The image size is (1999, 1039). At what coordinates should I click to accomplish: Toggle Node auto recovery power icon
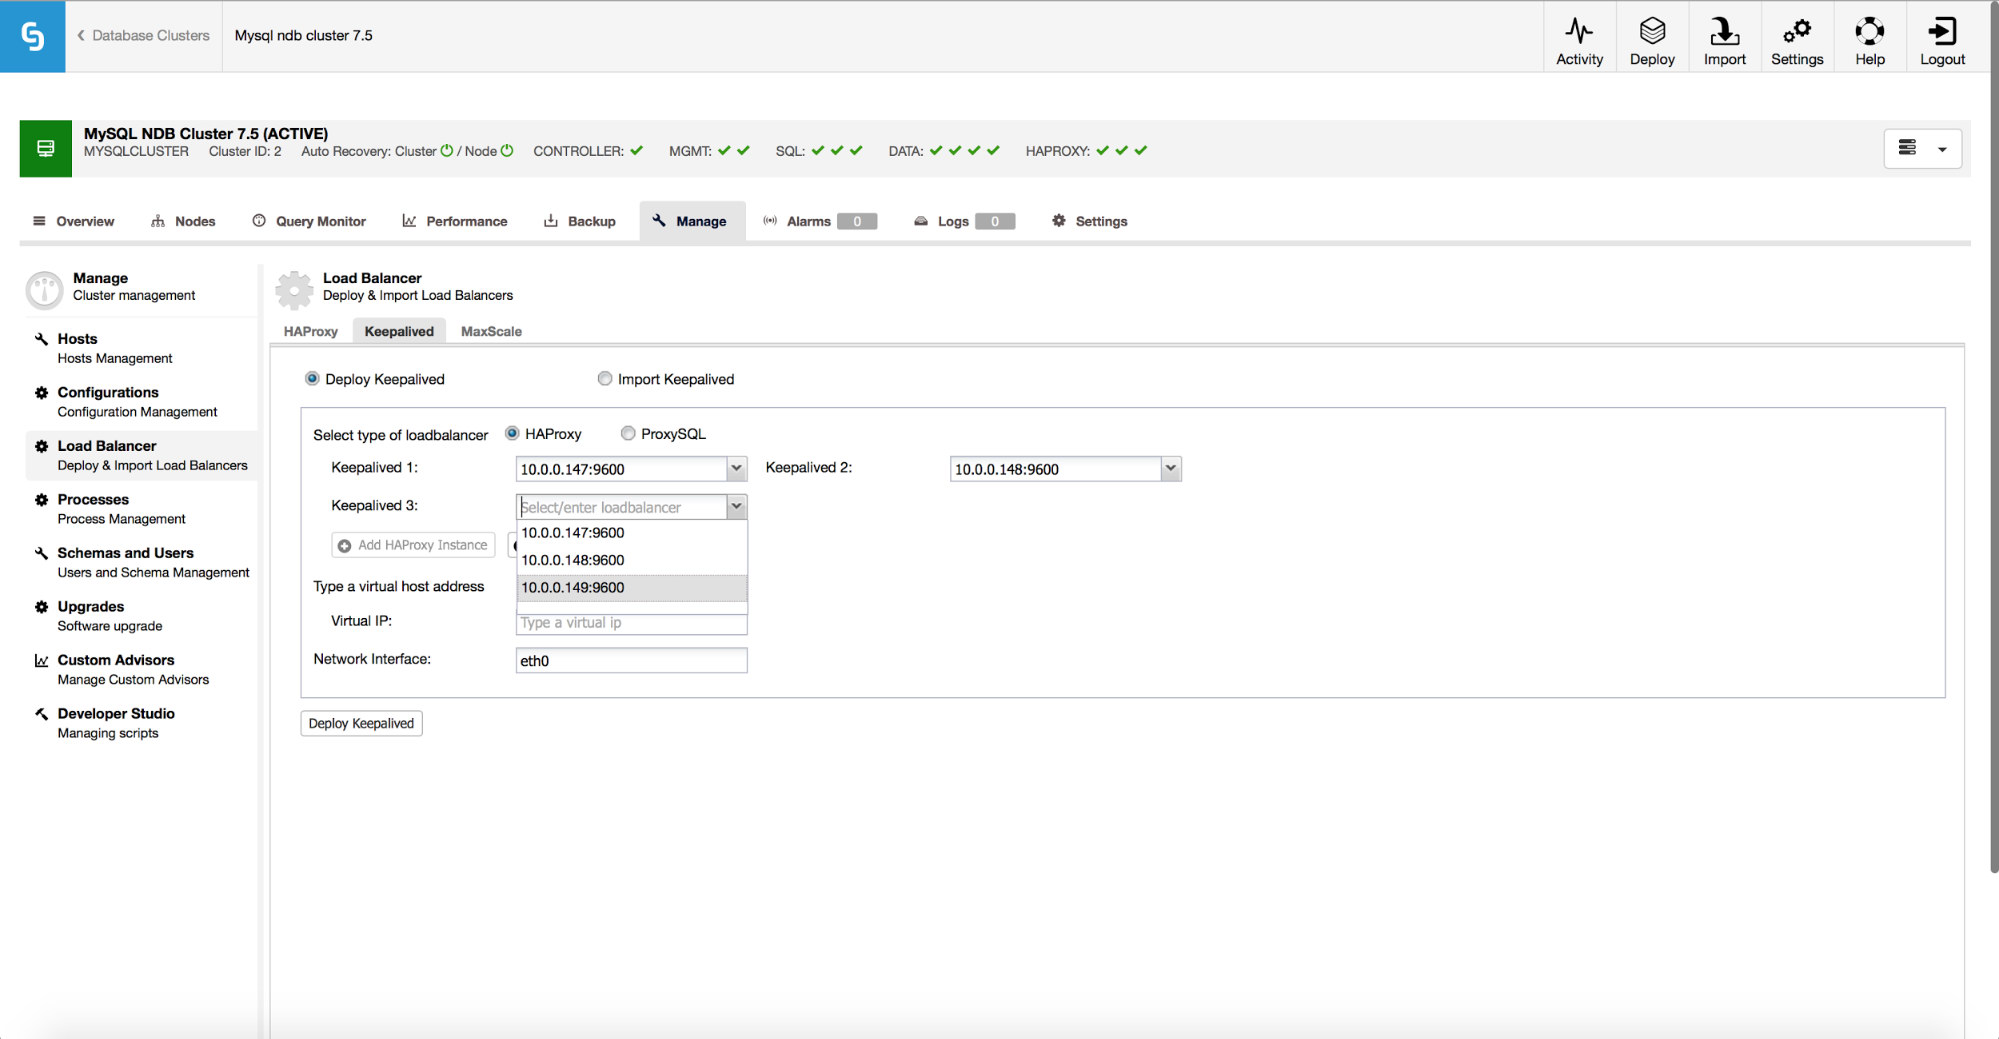pyautogui.click(x=507, y=151)
